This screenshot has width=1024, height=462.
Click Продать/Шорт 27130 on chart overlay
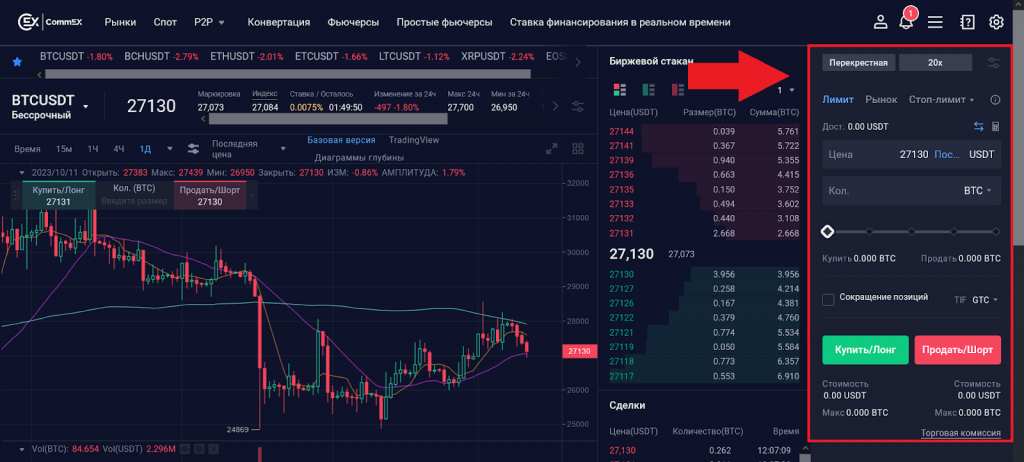point(210,195)
